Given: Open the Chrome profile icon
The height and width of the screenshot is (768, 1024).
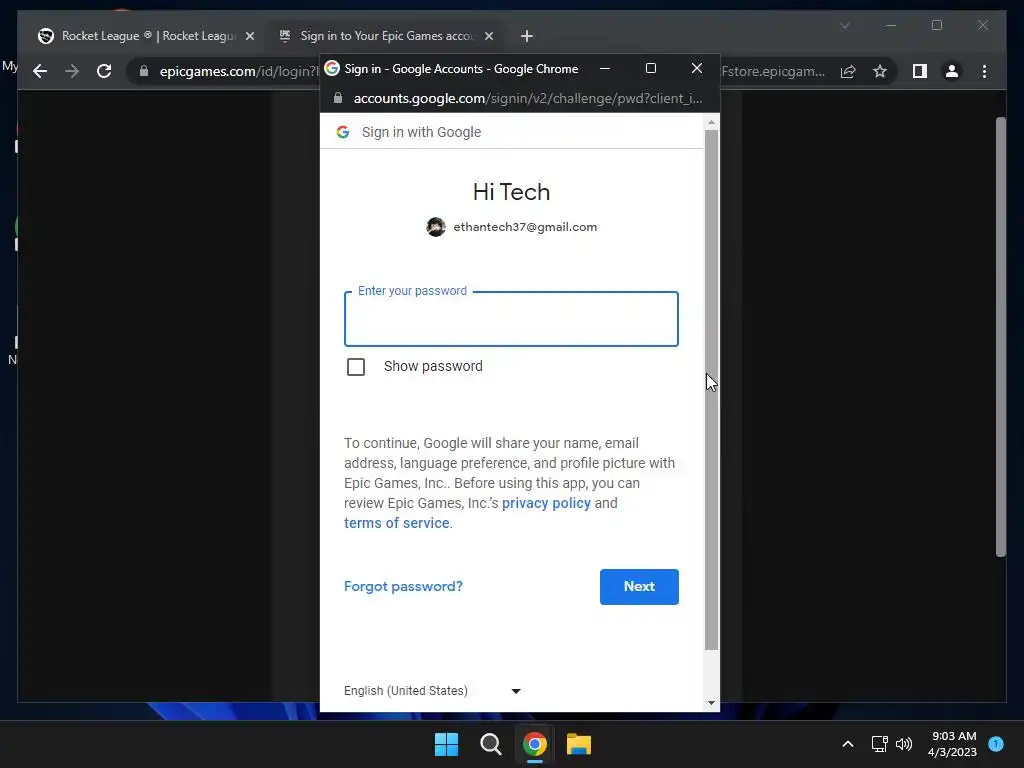Looking at the screenshot, I should tap(952, 71).
